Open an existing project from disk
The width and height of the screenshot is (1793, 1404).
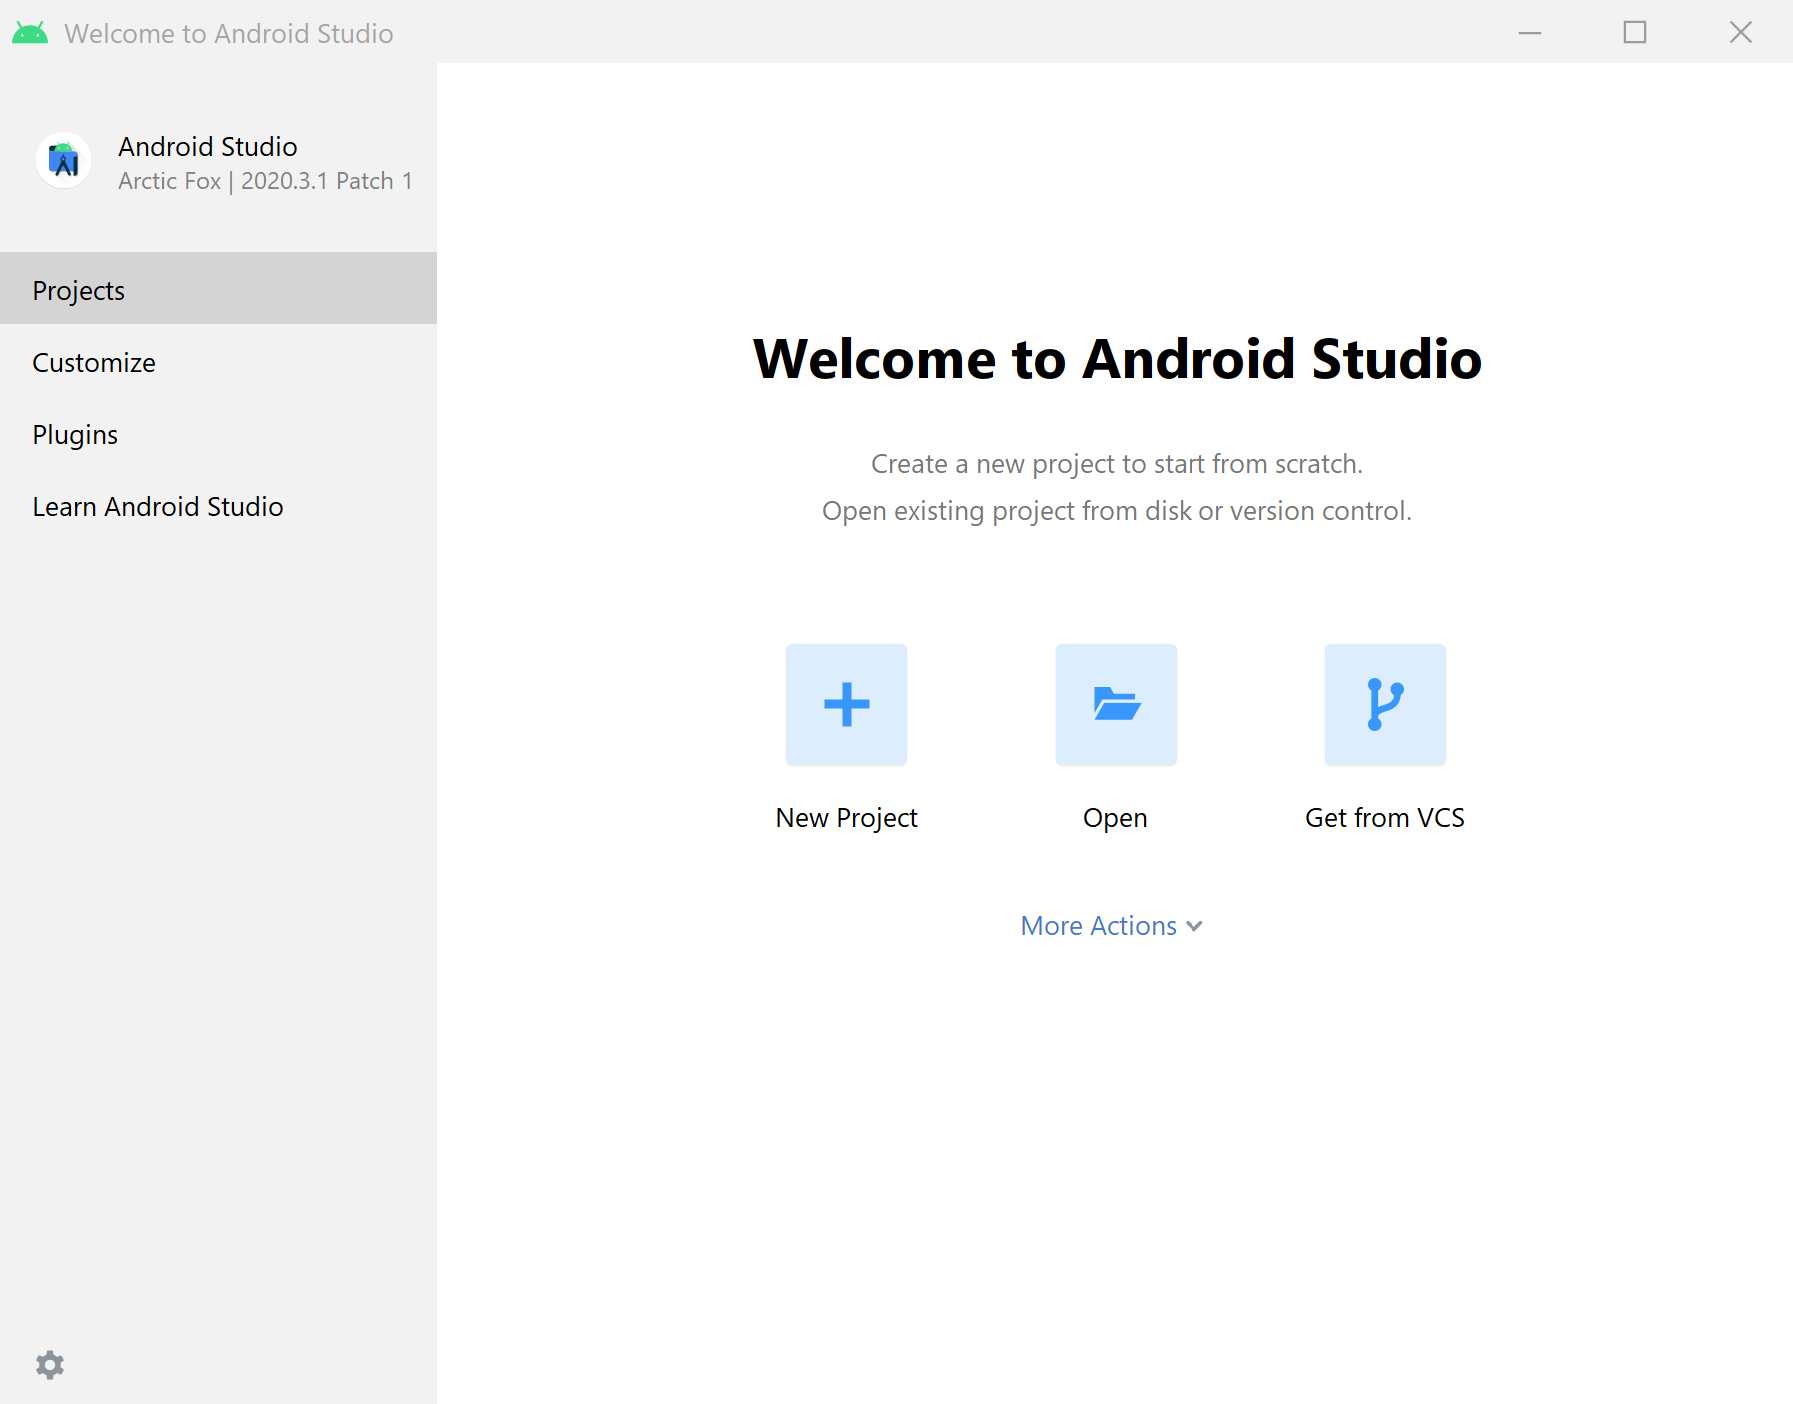click(1115, 704)
